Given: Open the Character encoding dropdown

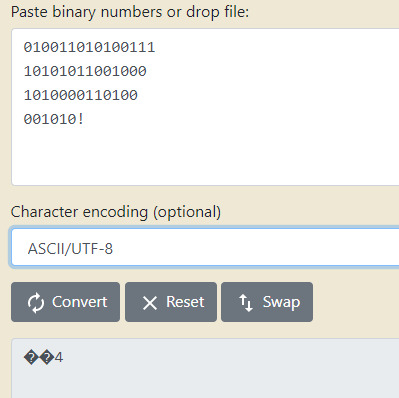Looking at the screenshot, I should 205,248.
